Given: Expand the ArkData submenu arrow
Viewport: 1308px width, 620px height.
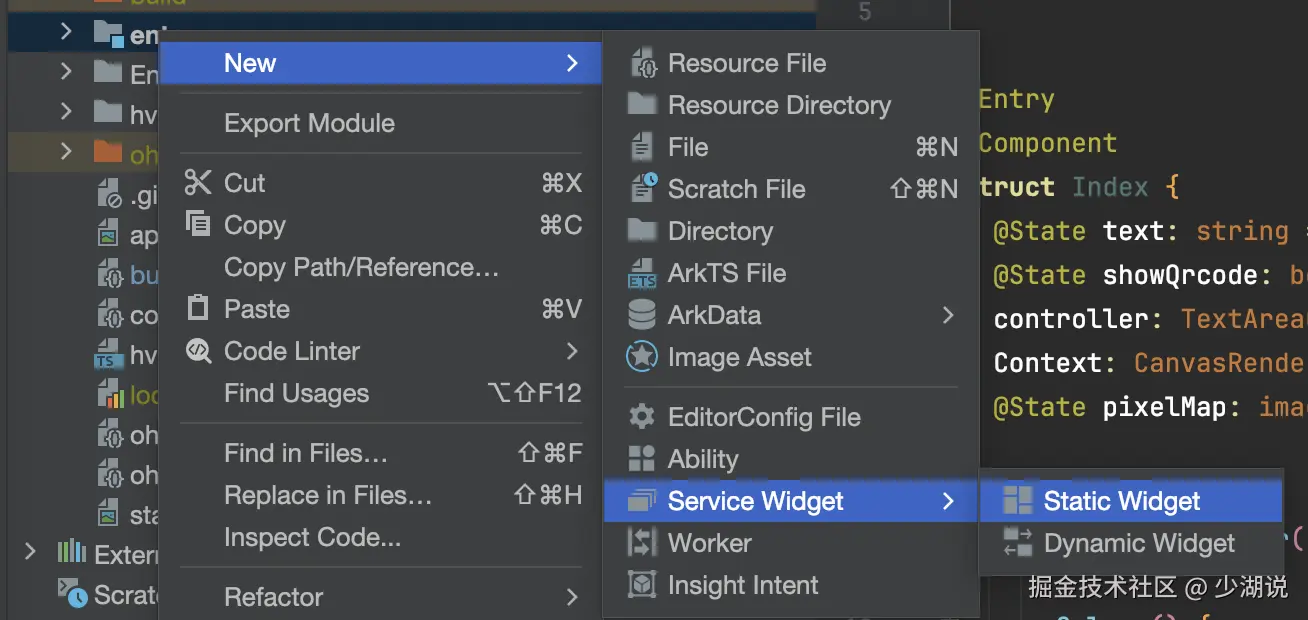Looking at the screenshot, I should point(947,315).
